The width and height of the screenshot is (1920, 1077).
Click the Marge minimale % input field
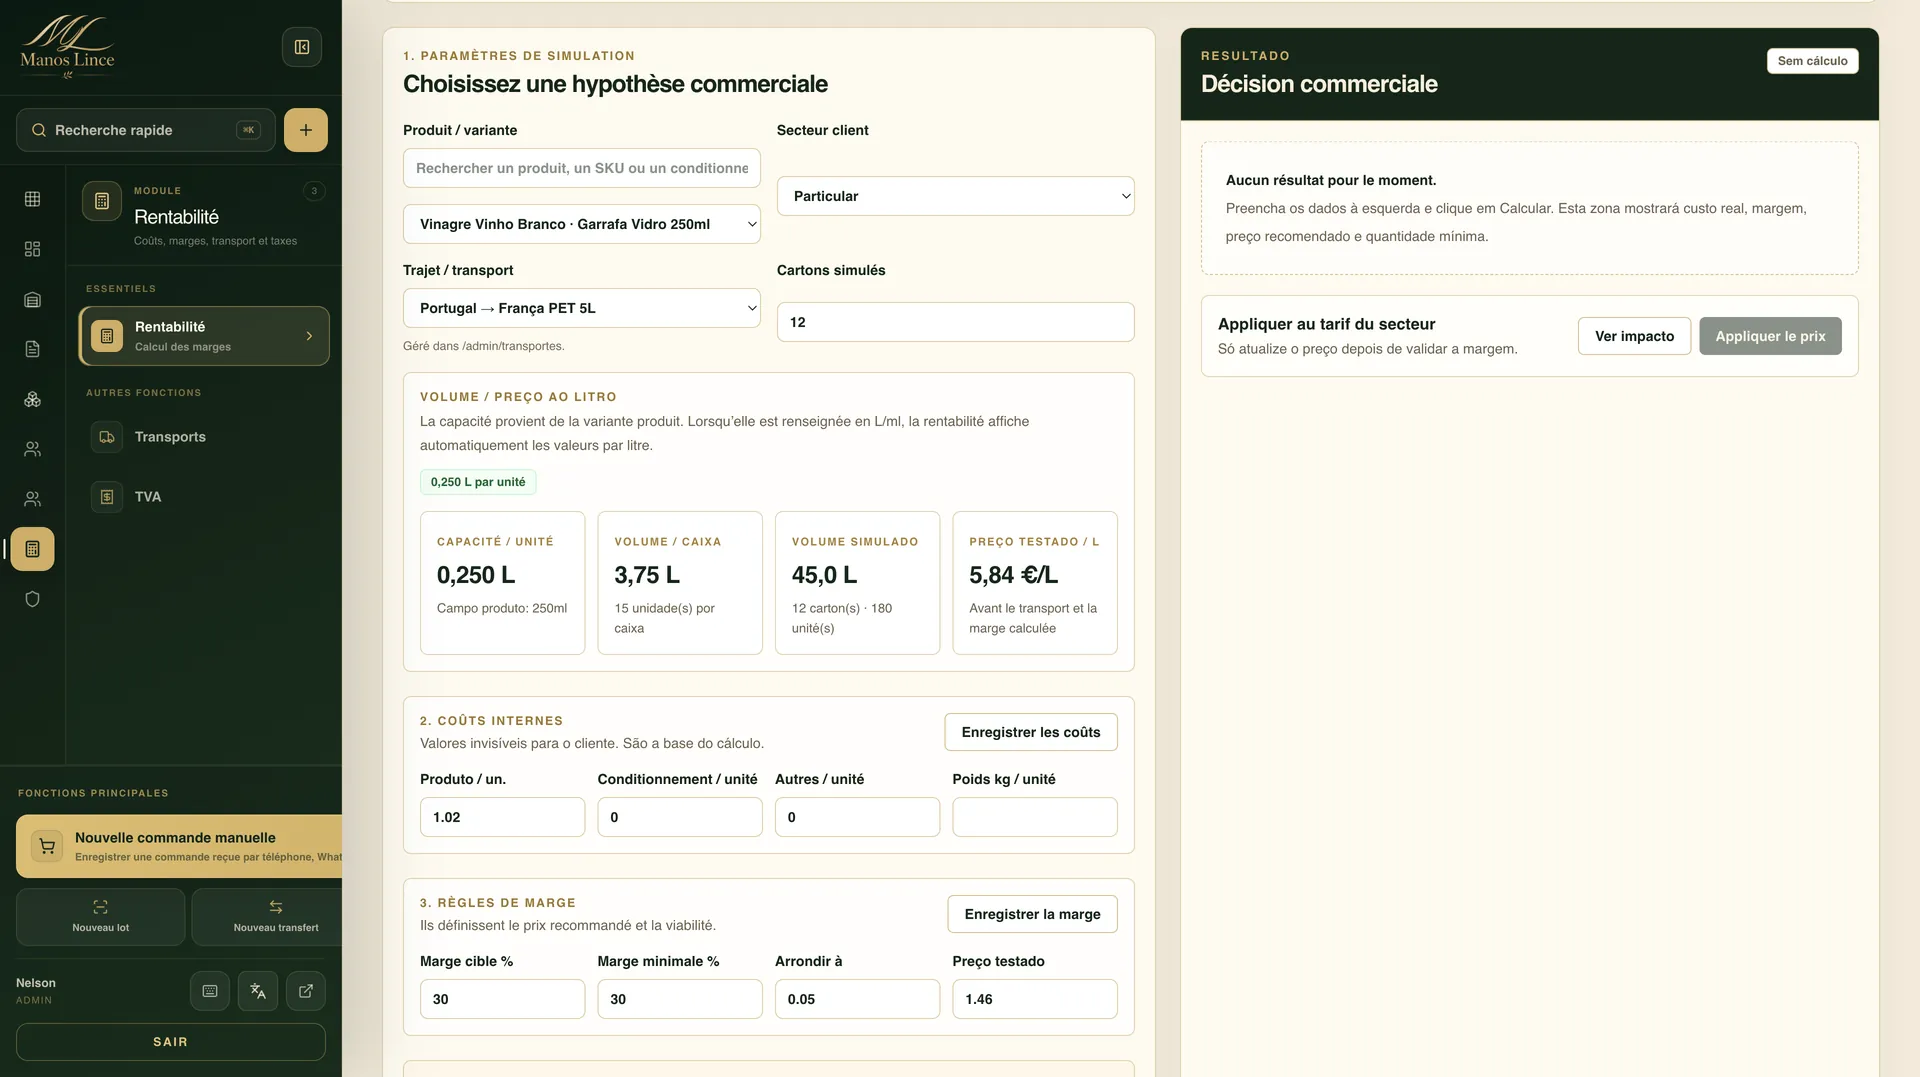pos(680,999)
